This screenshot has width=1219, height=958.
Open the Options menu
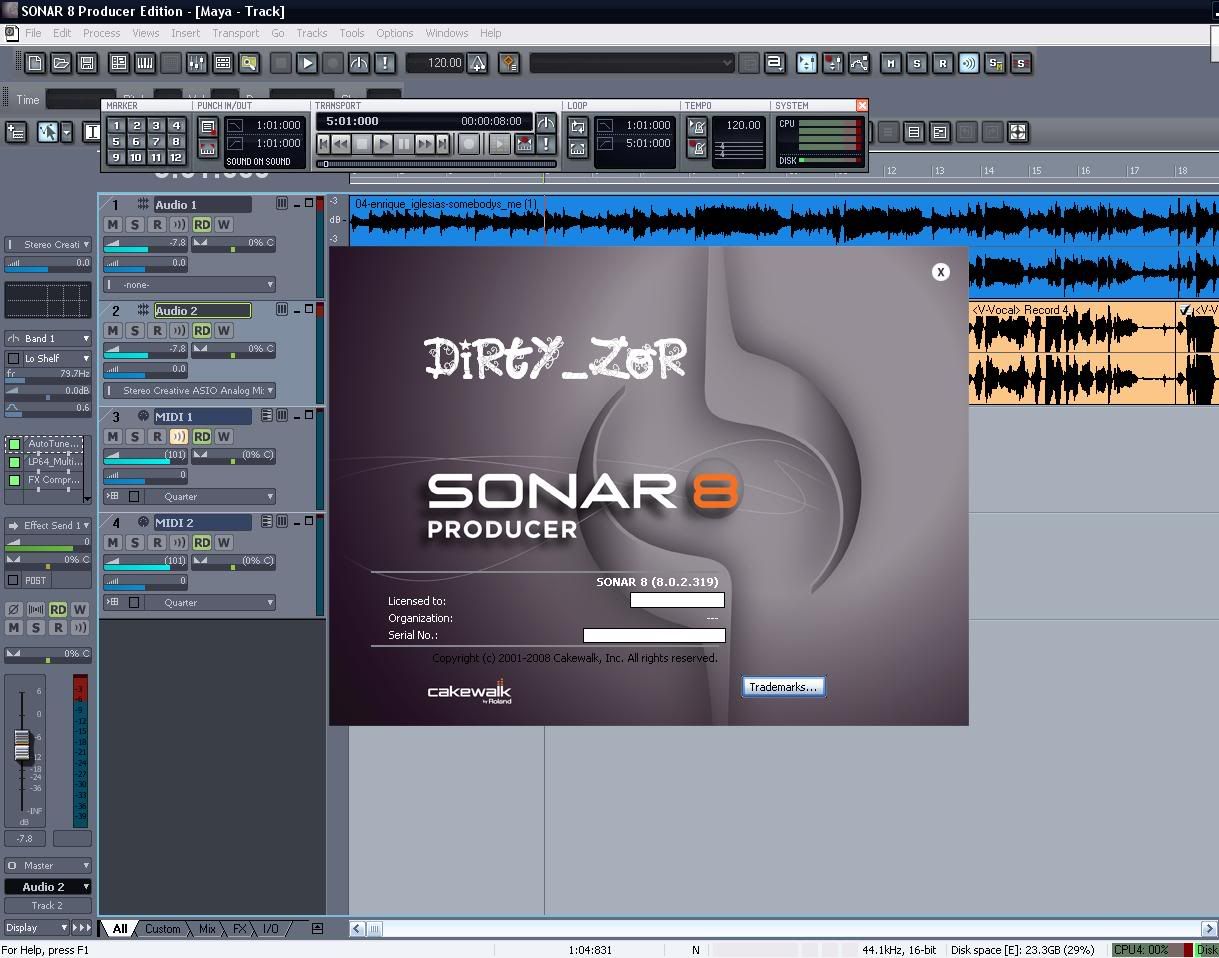tap(395, 33)
